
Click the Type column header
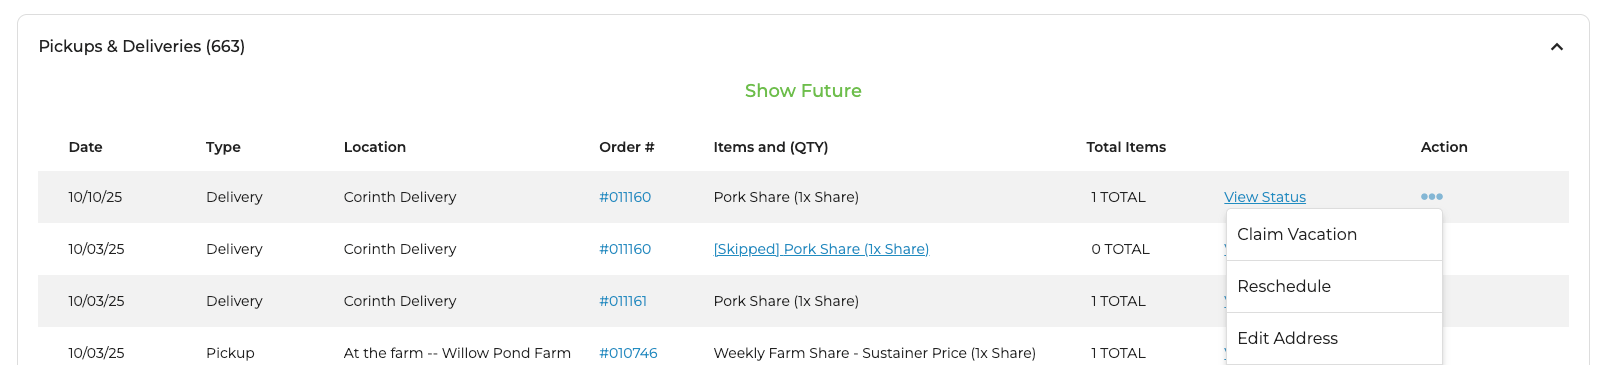pos(223,147)
